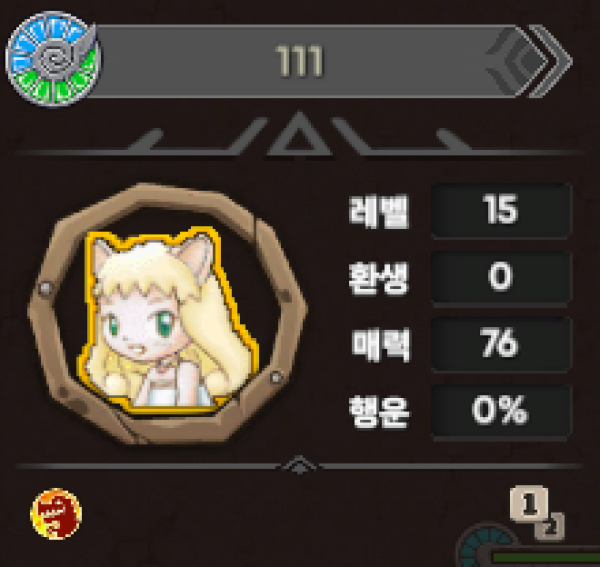Screen dimensions: 600x567
Task: Select the 환생 value box showing 0
Action: point(501,278)
